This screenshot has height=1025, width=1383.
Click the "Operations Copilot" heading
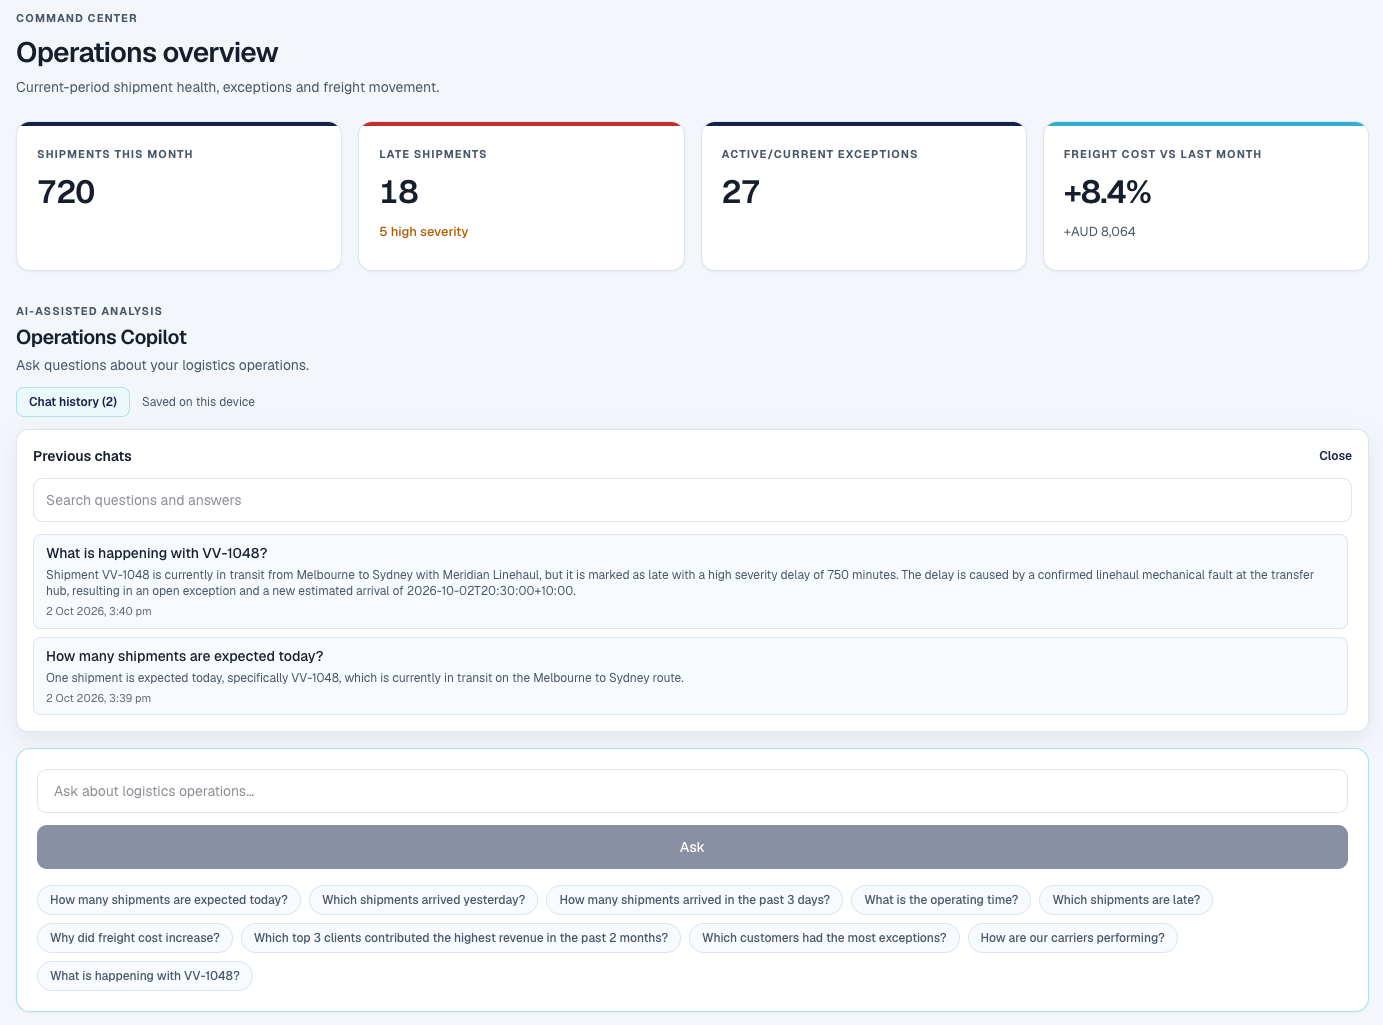coord(101,338)
